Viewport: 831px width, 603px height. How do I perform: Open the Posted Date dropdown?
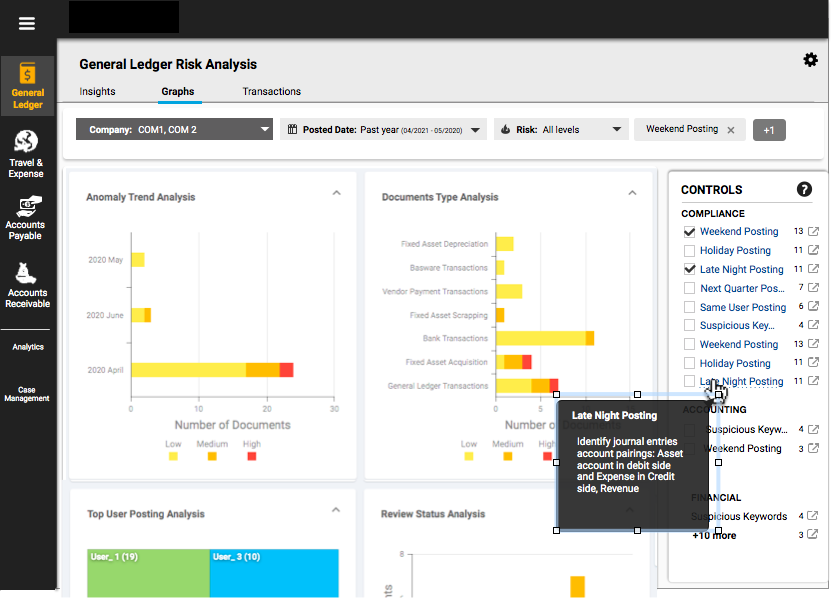383,129
